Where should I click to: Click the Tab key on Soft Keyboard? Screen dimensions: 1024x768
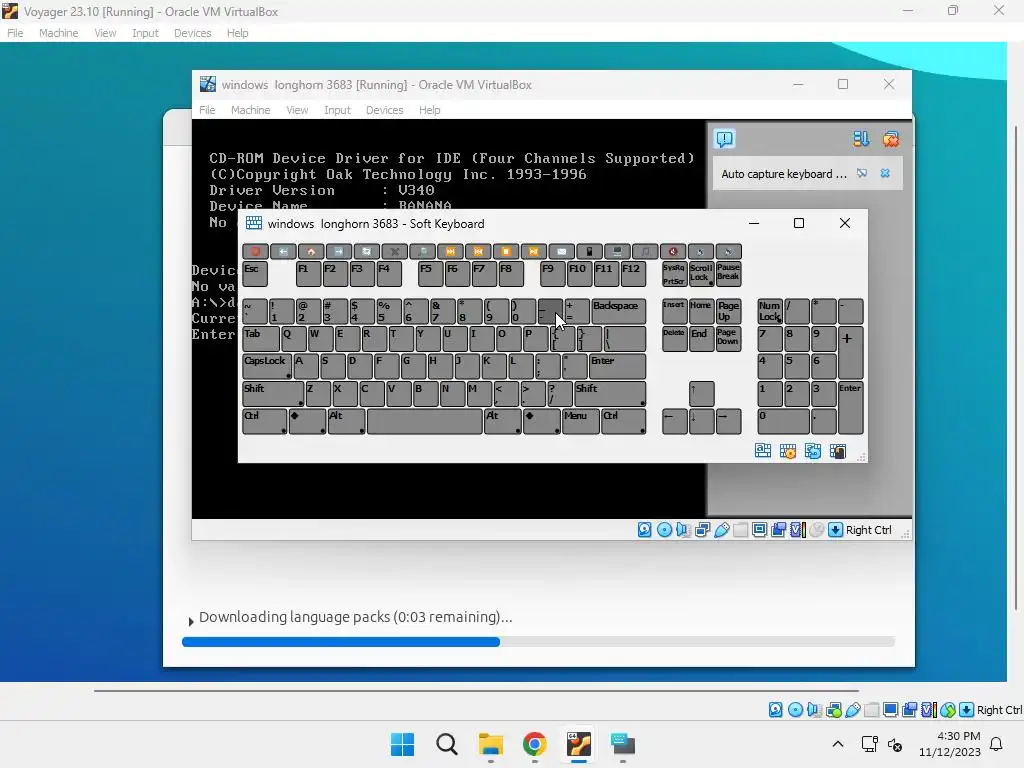[x=261, y=339]
